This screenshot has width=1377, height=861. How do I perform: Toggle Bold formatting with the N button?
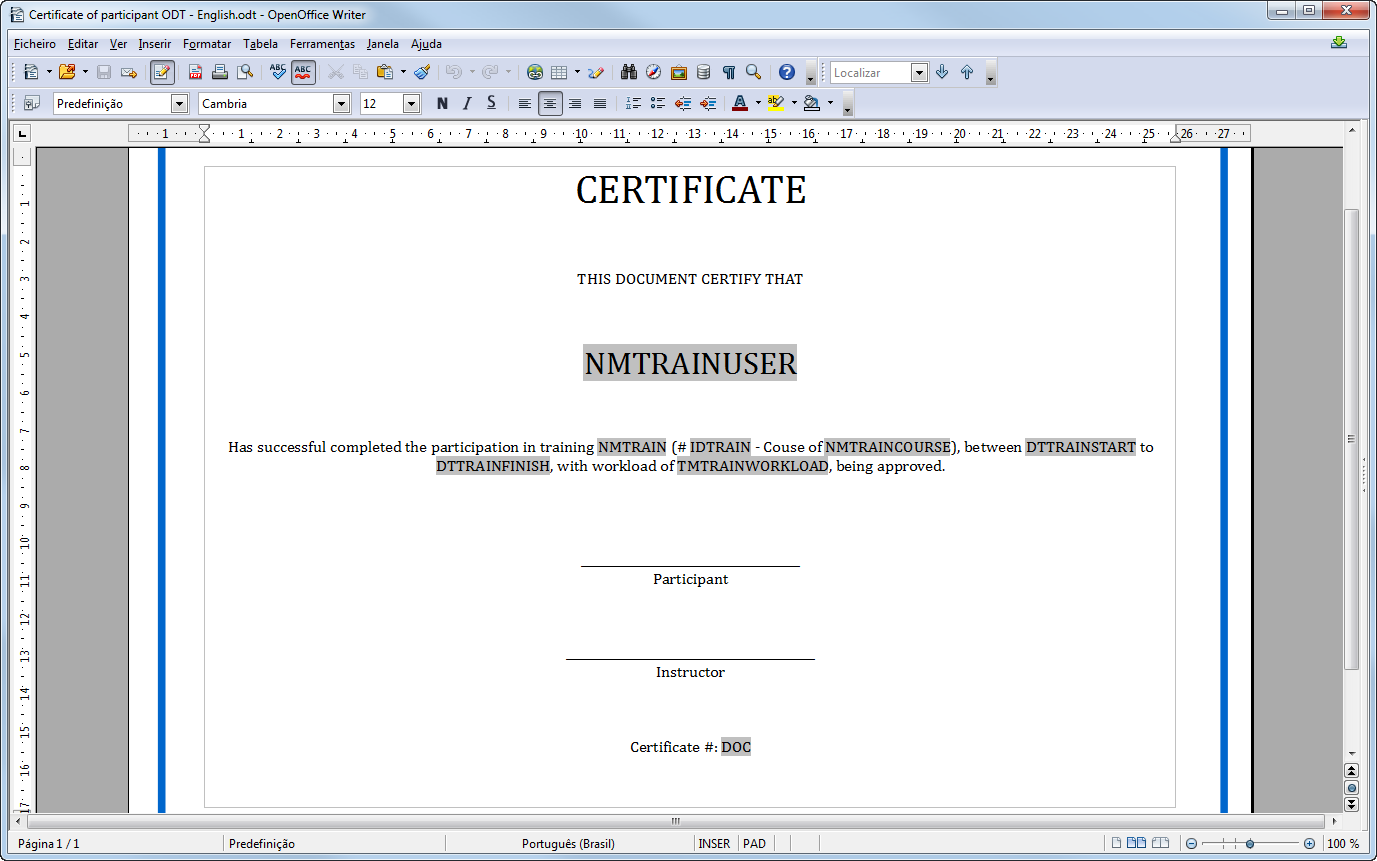(x=442, y=103)
